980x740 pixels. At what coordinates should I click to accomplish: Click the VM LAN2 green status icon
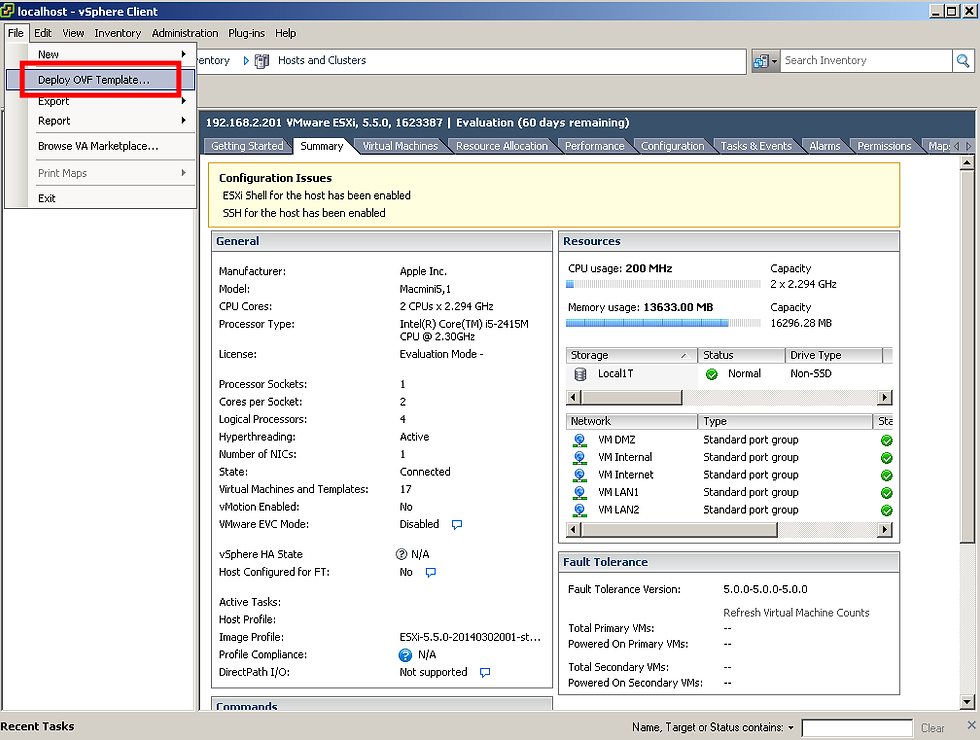(x=886, y=511)
